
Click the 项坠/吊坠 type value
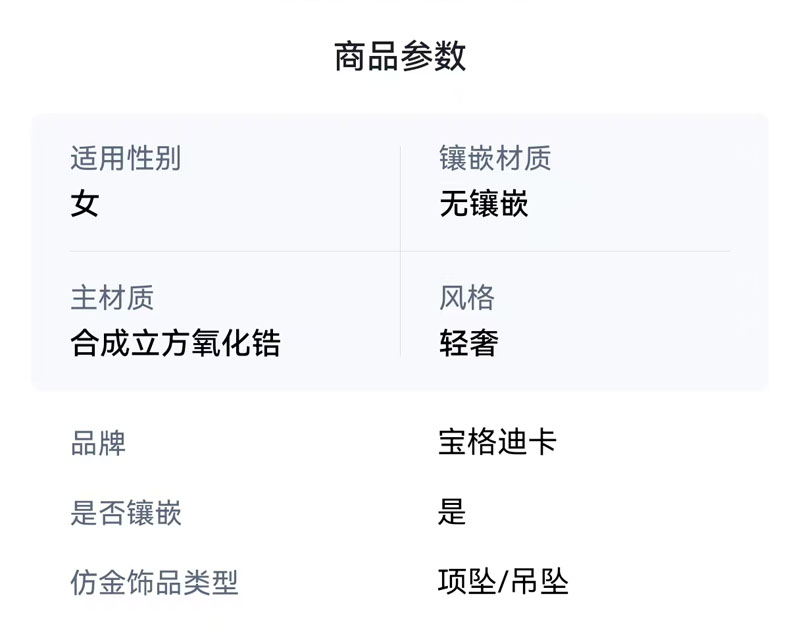[503, 582]
